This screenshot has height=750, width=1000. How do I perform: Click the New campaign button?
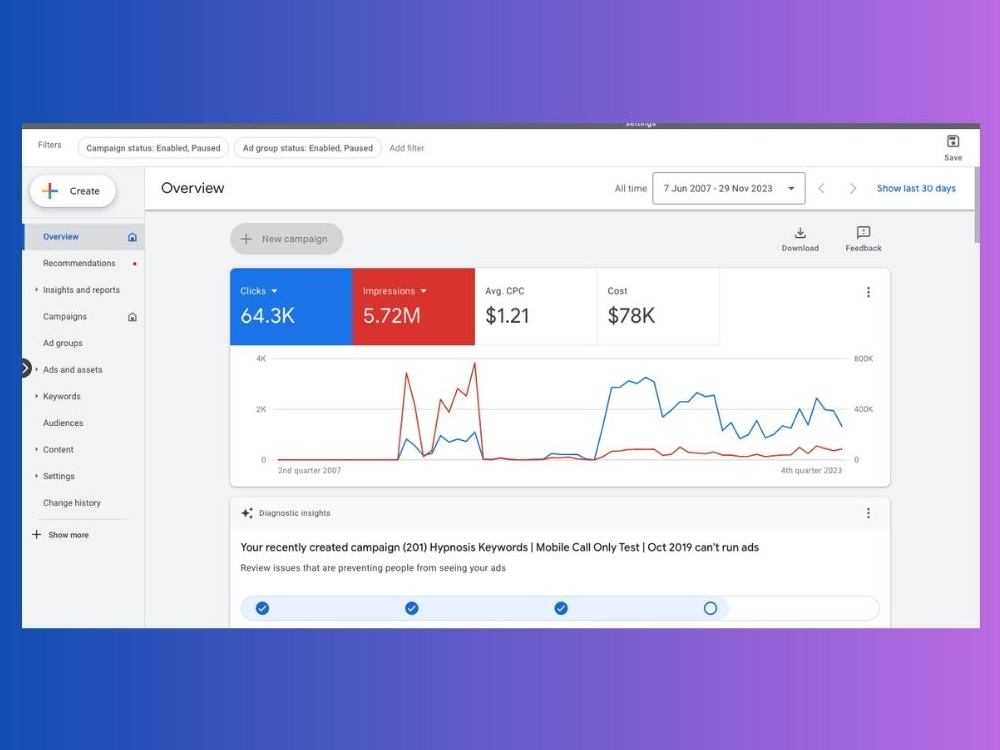pos(286,239)
